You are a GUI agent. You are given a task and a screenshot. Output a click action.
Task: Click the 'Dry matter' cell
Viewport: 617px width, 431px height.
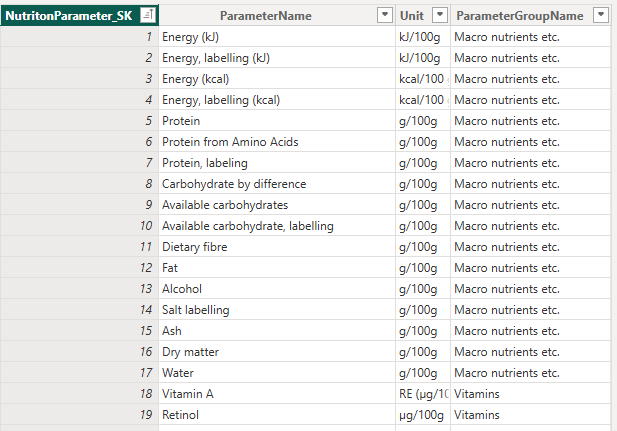click(277, 351)
